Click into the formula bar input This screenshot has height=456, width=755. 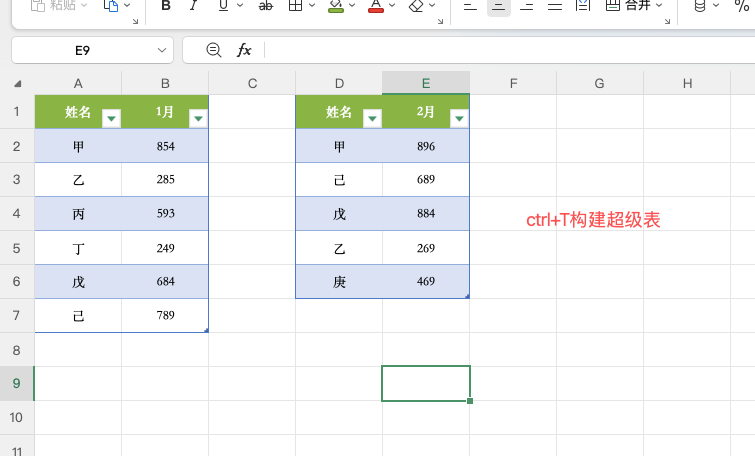pyautogui.click(x=510, y=50)
